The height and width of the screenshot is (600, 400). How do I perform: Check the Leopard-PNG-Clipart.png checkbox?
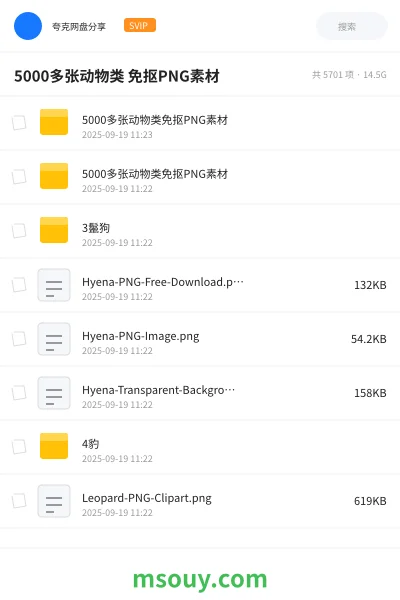click(19, 501)
